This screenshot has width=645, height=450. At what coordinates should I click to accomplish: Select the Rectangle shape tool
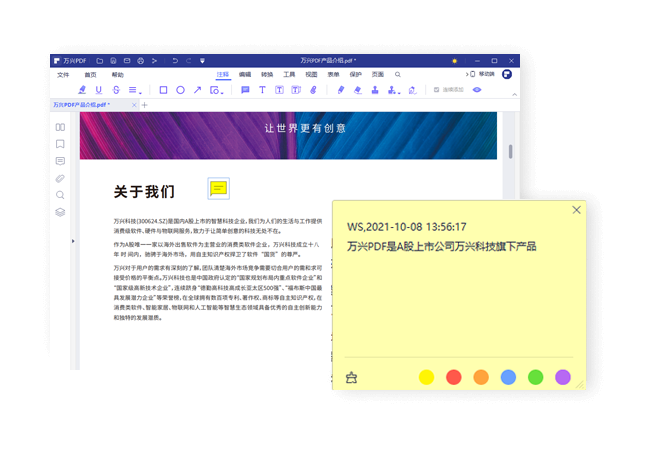pos(163,90)
